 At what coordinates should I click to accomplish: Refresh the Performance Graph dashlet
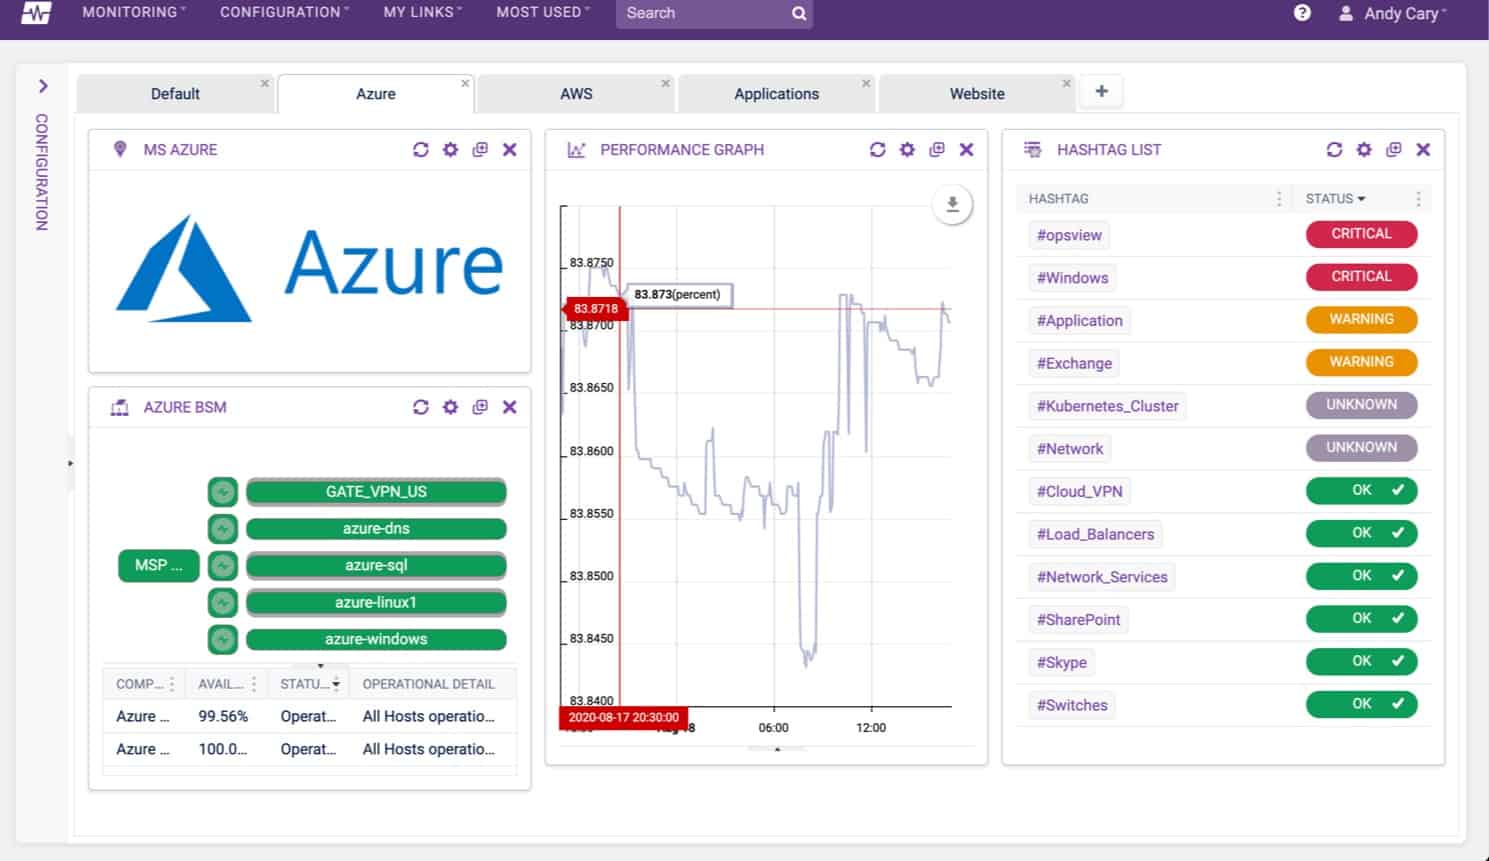[x=878, y=149]
